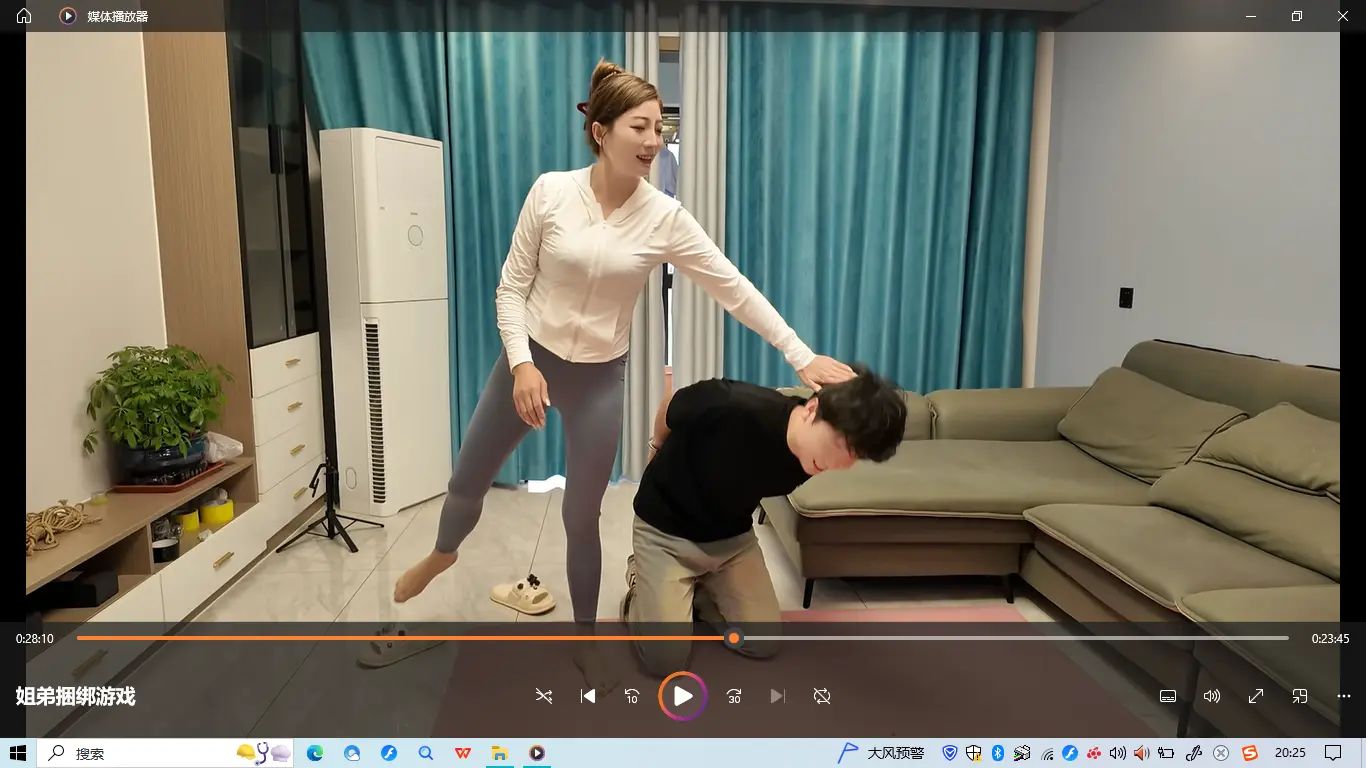Click the seek bar position handle
The image size is (1366, 768).
point(734,638)
